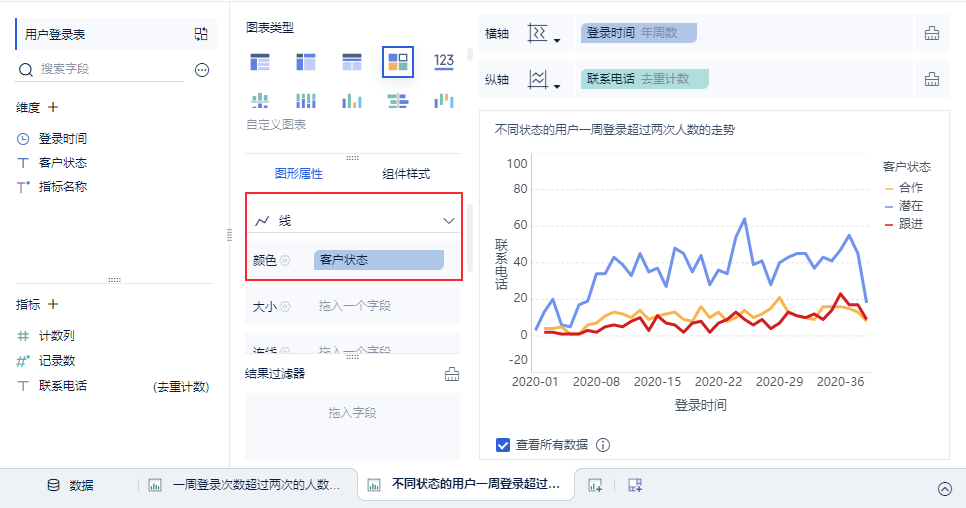Add a new dimension with 维度 plus
Image resolution: width=966 pixels, height=508 pixels.
coord(53,107)
